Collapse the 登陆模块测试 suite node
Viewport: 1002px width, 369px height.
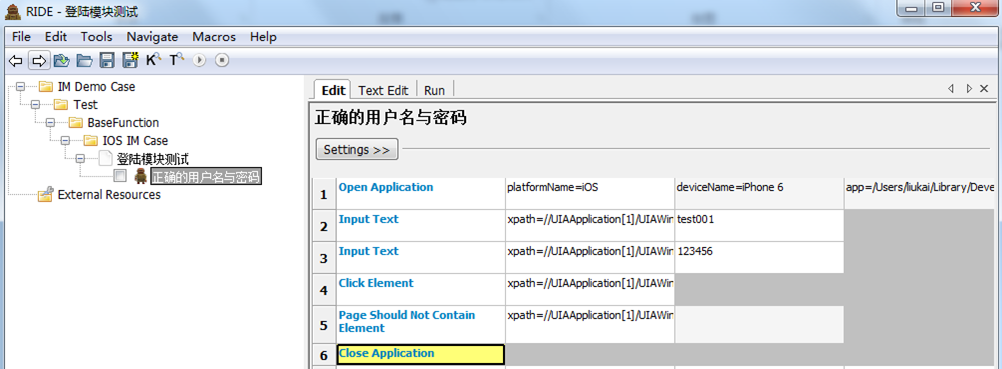coord(81,158)
